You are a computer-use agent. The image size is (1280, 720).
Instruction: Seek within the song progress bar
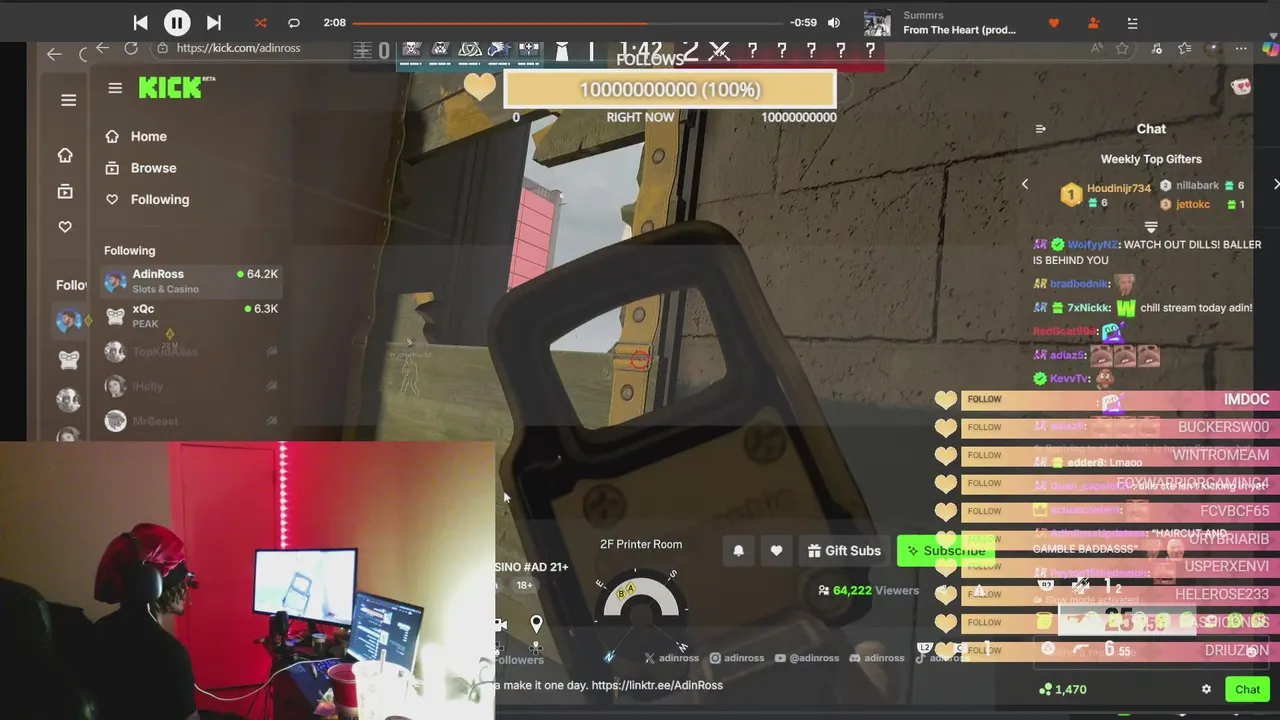point(566,23)
